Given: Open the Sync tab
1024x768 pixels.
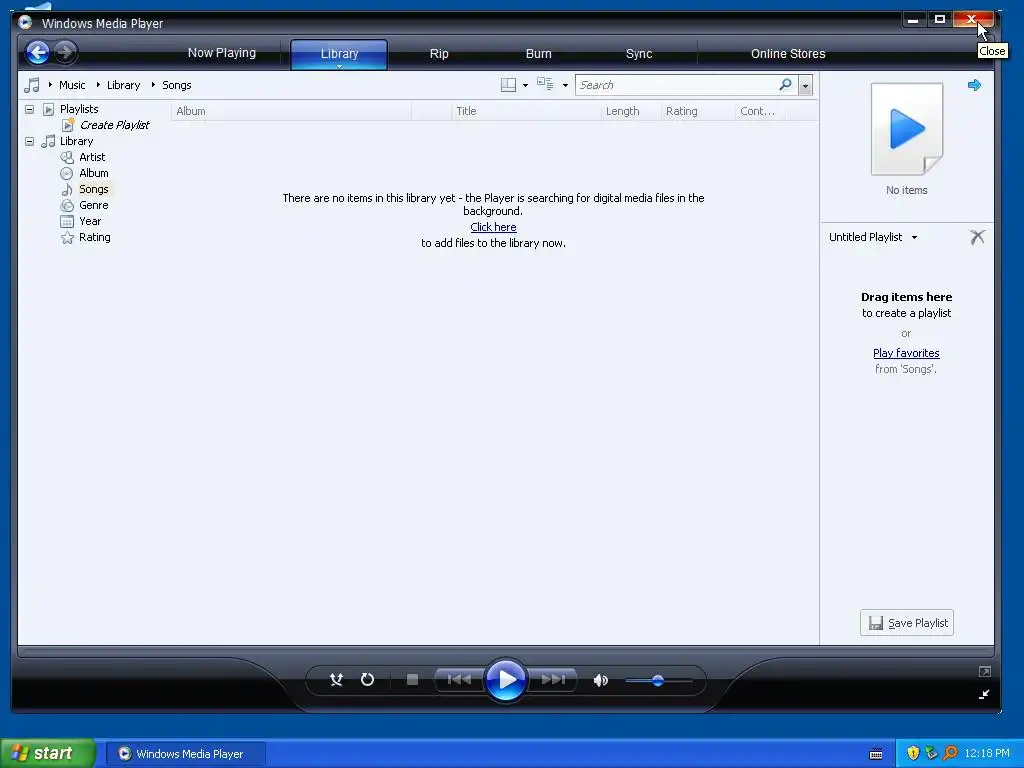Looking at the screenshot, I should [639, 54].
